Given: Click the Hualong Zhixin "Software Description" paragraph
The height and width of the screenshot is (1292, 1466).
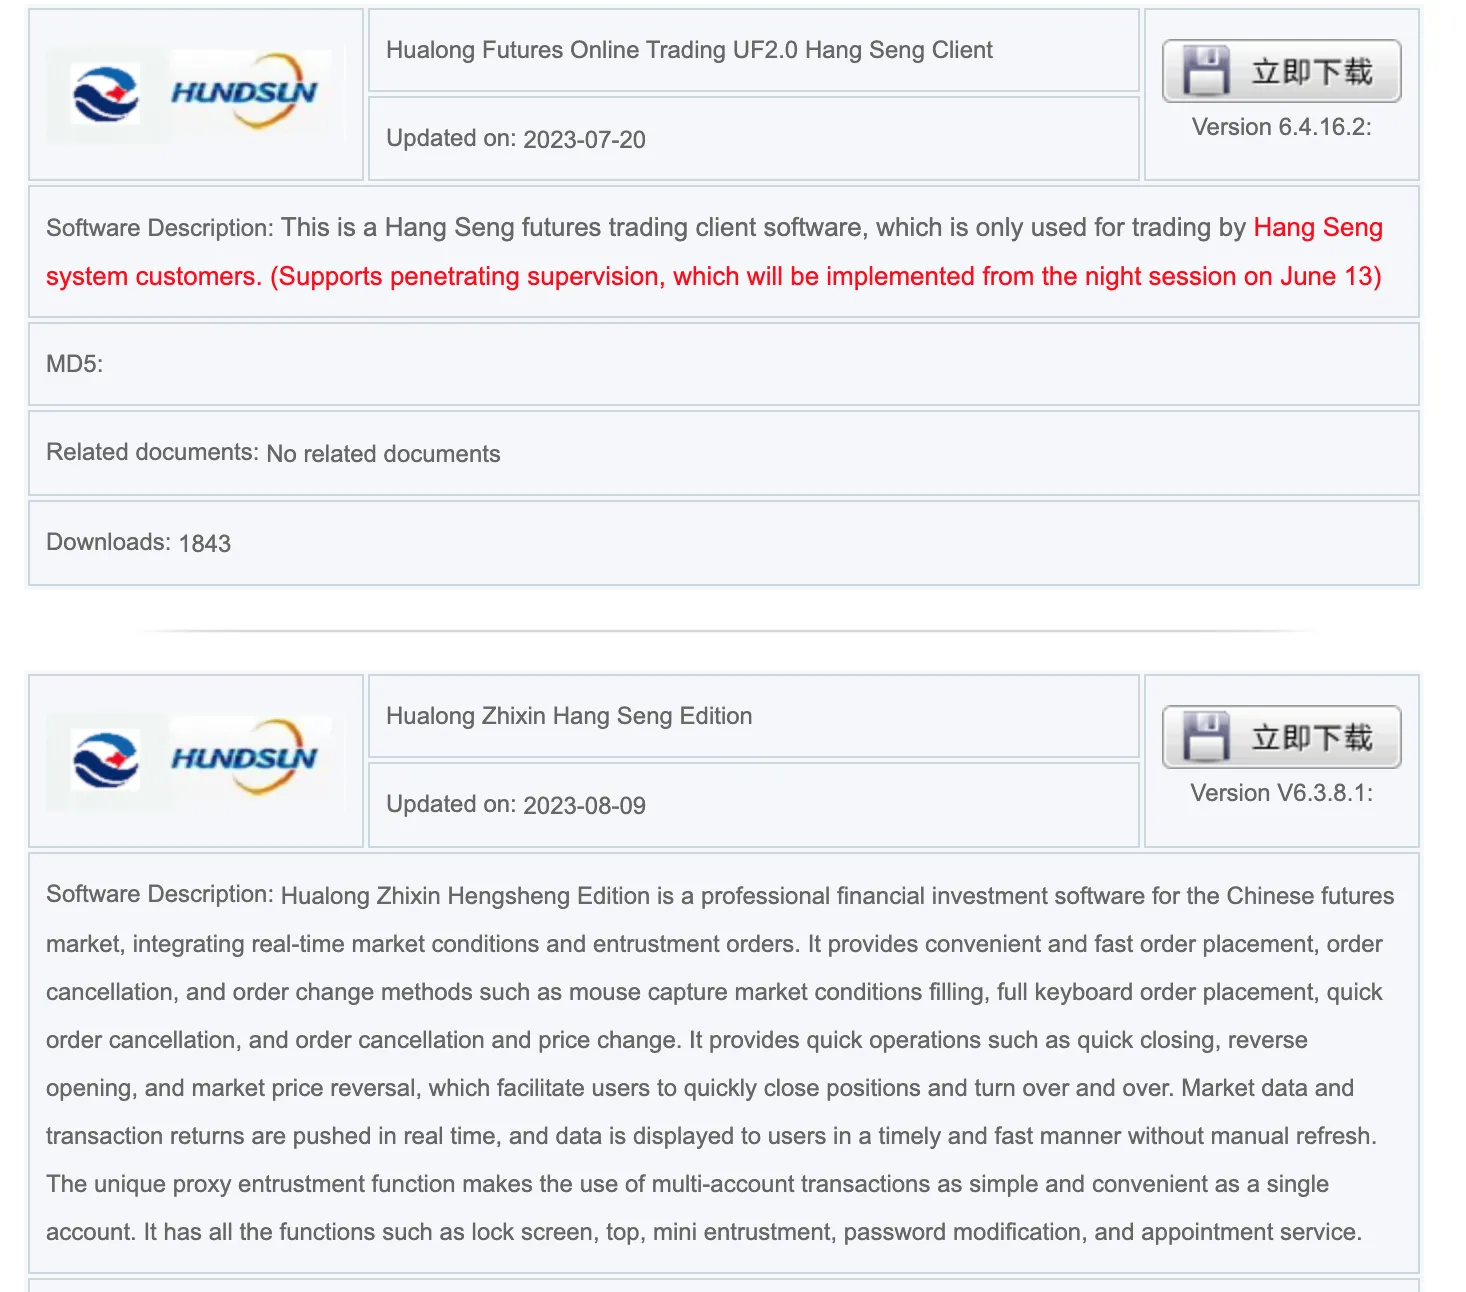Looking at the screenshot, I should click(x=720, y=1063).
